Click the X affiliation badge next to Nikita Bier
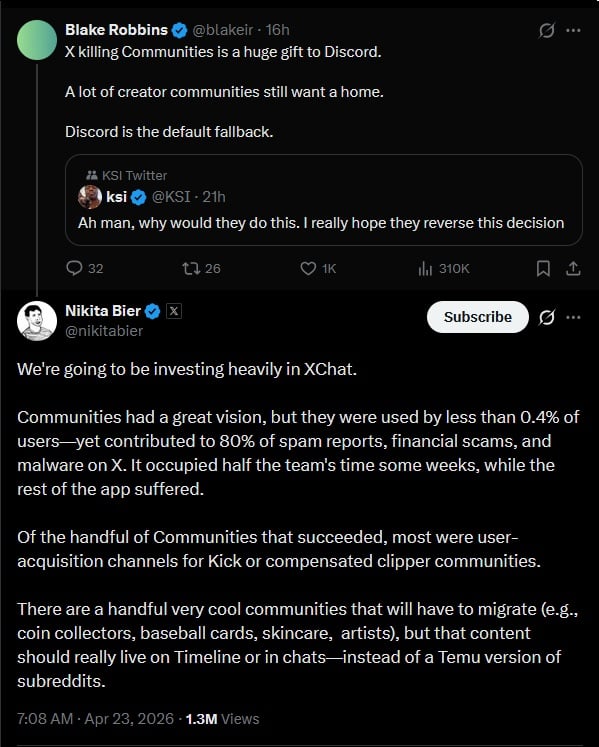This screenshot has width=599, height=747. click(x=174, y=311)
